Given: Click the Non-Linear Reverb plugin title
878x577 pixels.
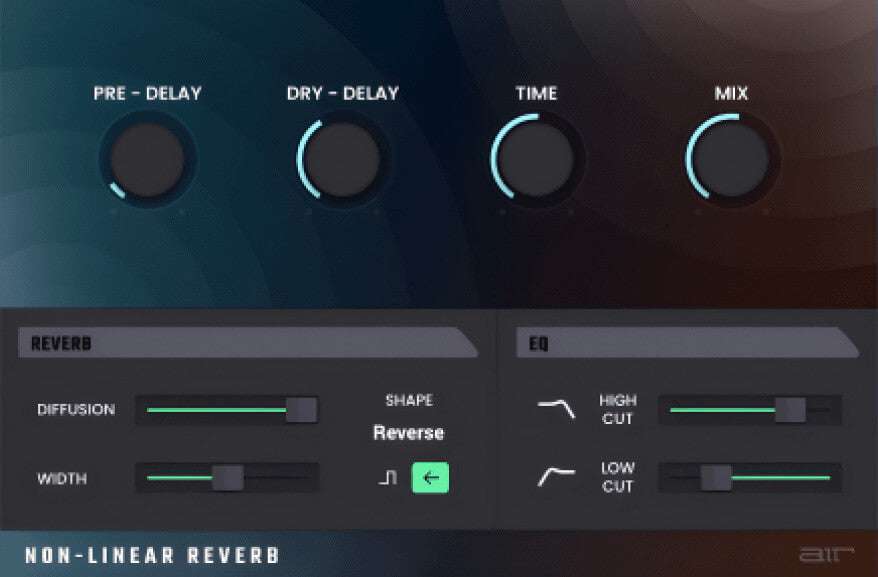Looking at the screenshot, I should pyautogui.click(x=152, y=555).
